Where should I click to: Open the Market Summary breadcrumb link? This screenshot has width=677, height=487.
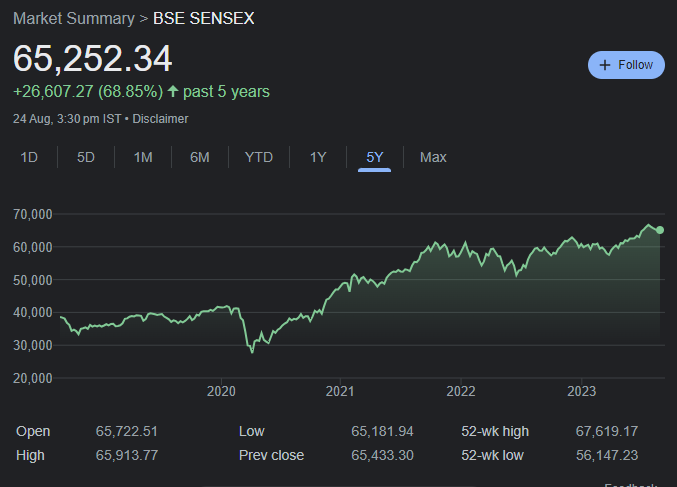pyautogui.click(x=74, y=19)
